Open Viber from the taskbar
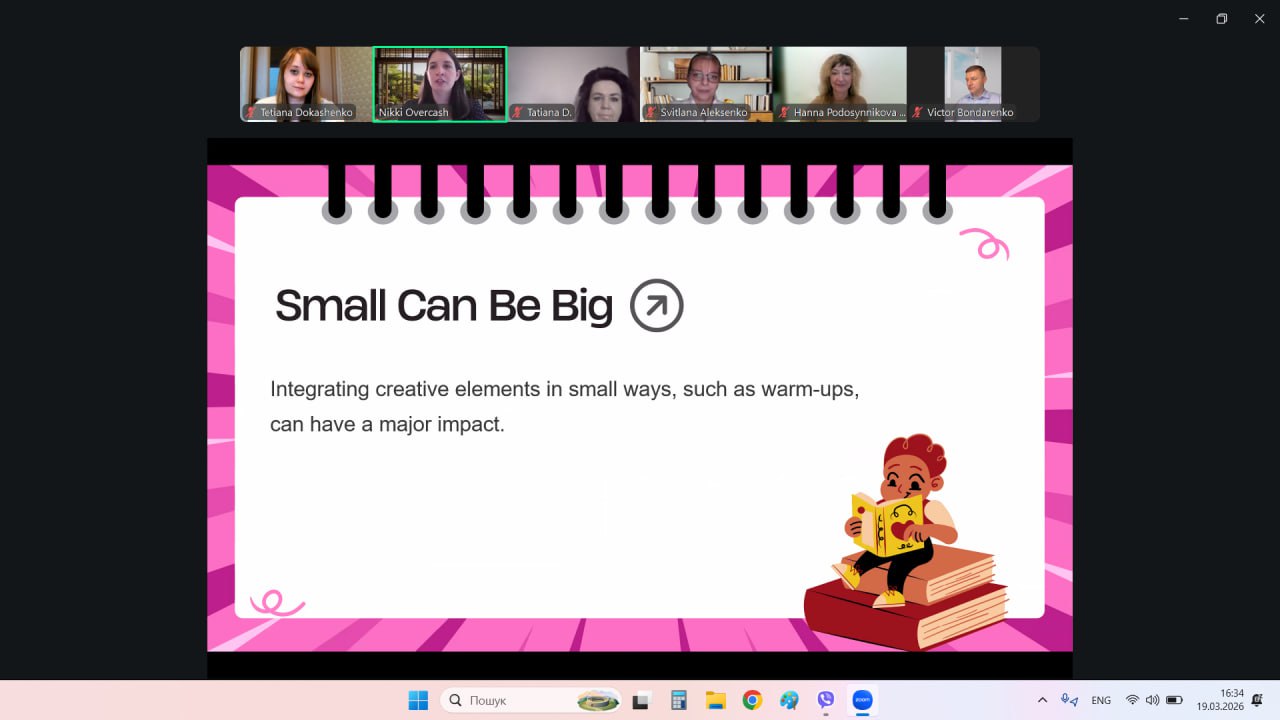Image resolution: width=1280 pixels, height=720 pixels. pyautogui.click(x=825, y=700)
